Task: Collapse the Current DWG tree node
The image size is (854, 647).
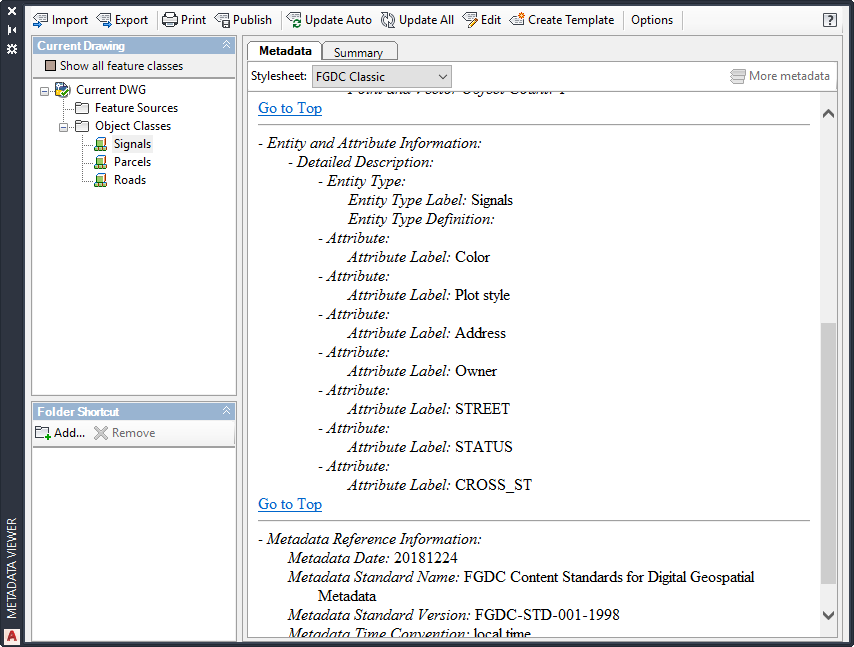Action: (x=45, y=91)
